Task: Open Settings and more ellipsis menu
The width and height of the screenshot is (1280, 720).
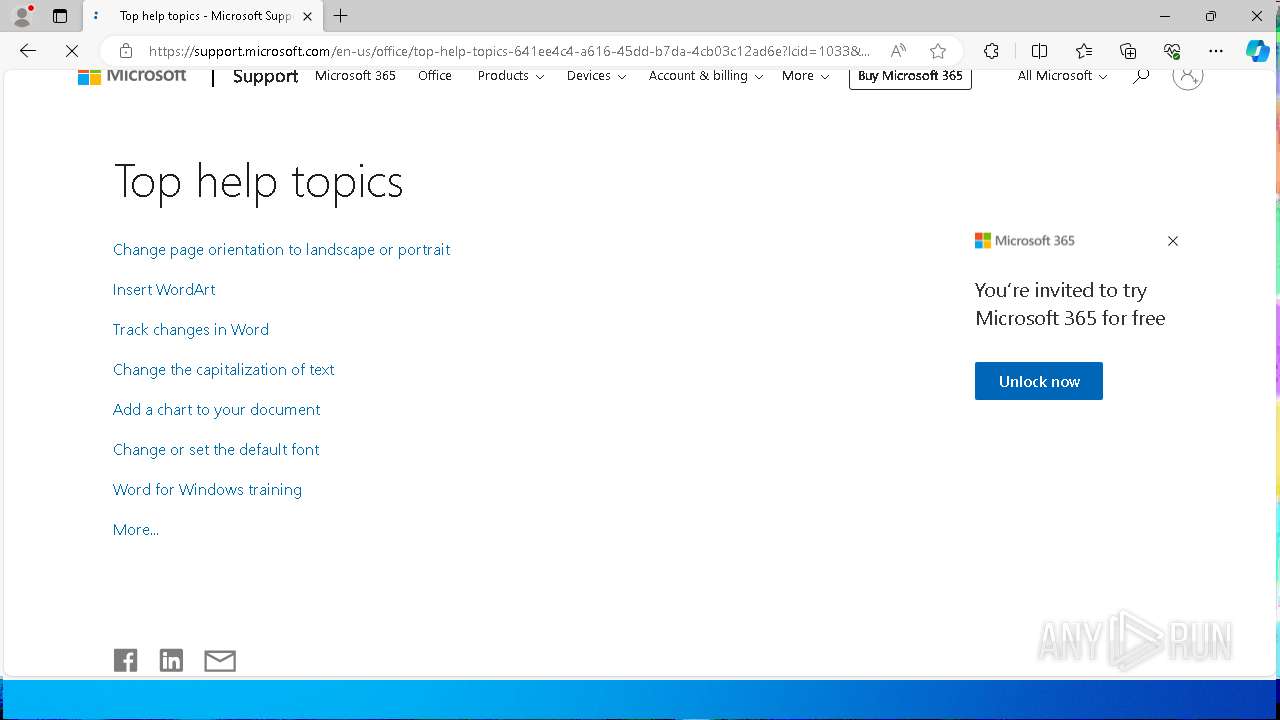Action: coord(1216,51)
